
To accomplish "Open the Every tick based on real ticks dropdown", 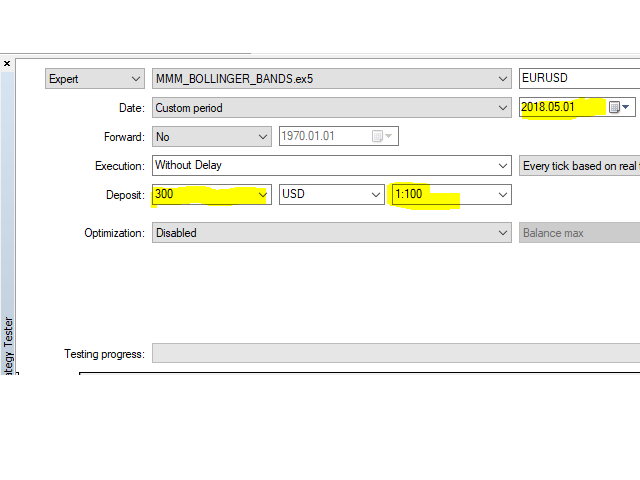I will (580, 166).
